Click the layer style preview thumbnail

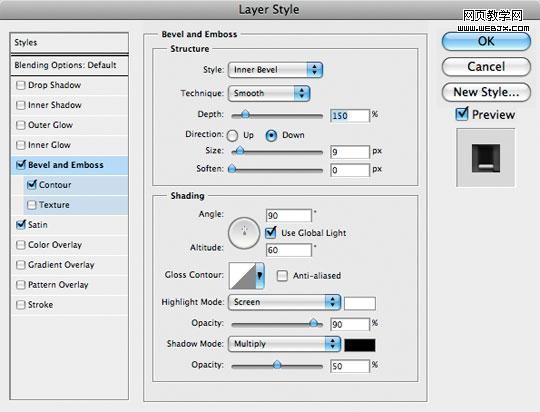click(486, 158)
